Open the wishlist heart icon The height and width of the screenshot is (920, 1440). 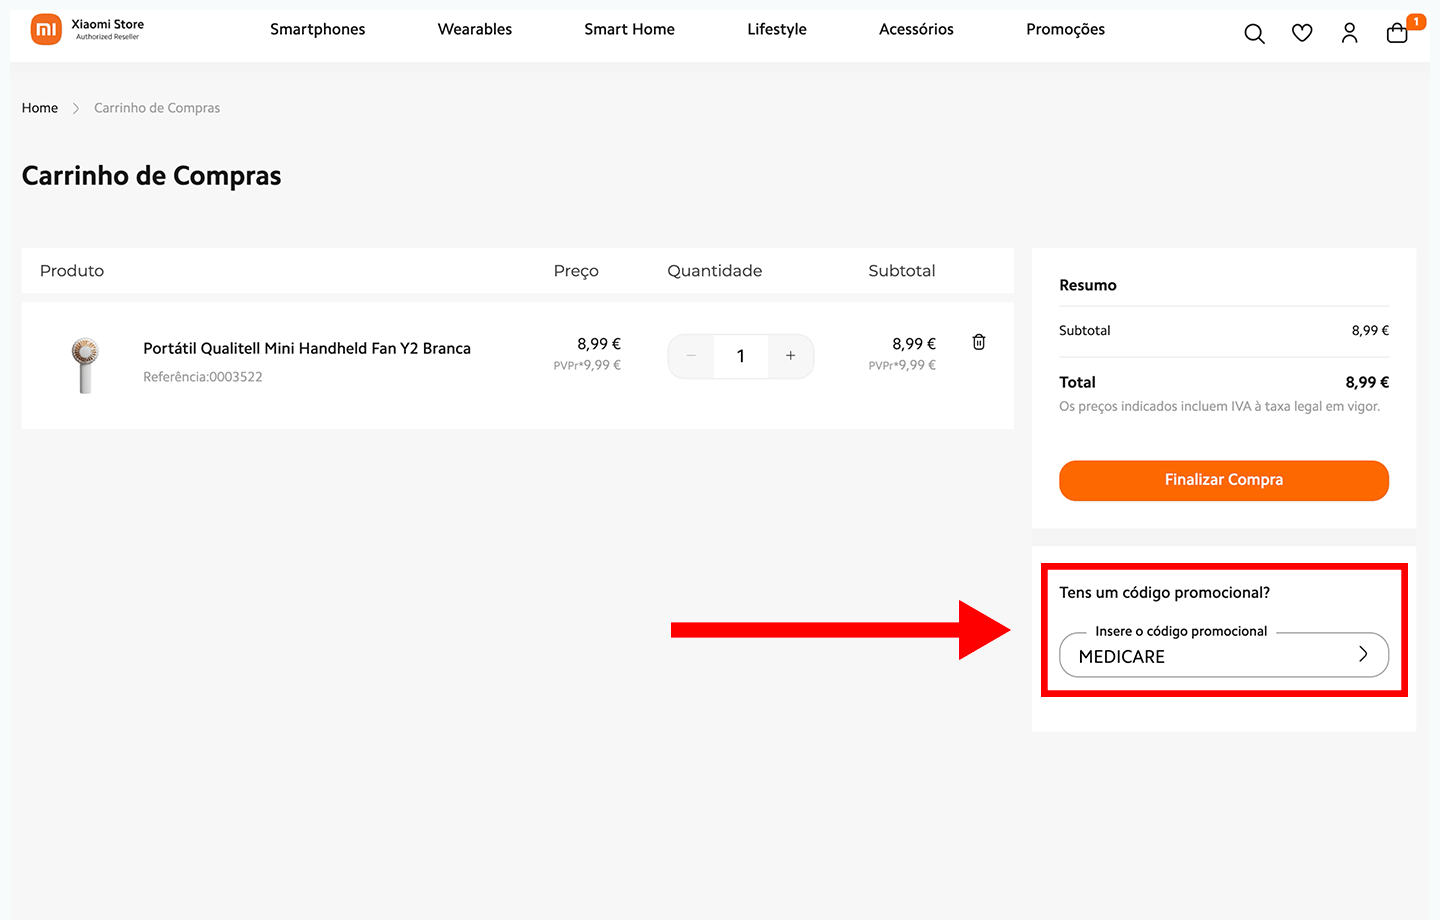point(1302,34)
